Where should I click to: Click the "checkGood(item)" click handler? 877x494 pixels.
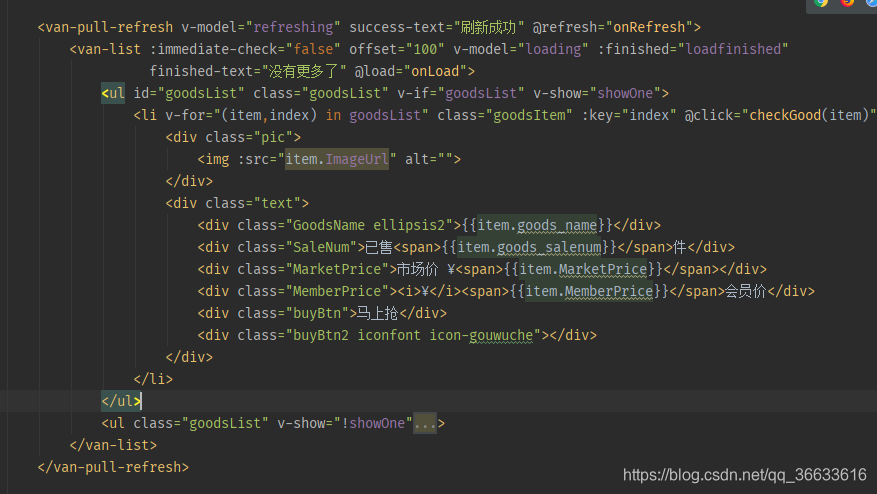(809, 115)
